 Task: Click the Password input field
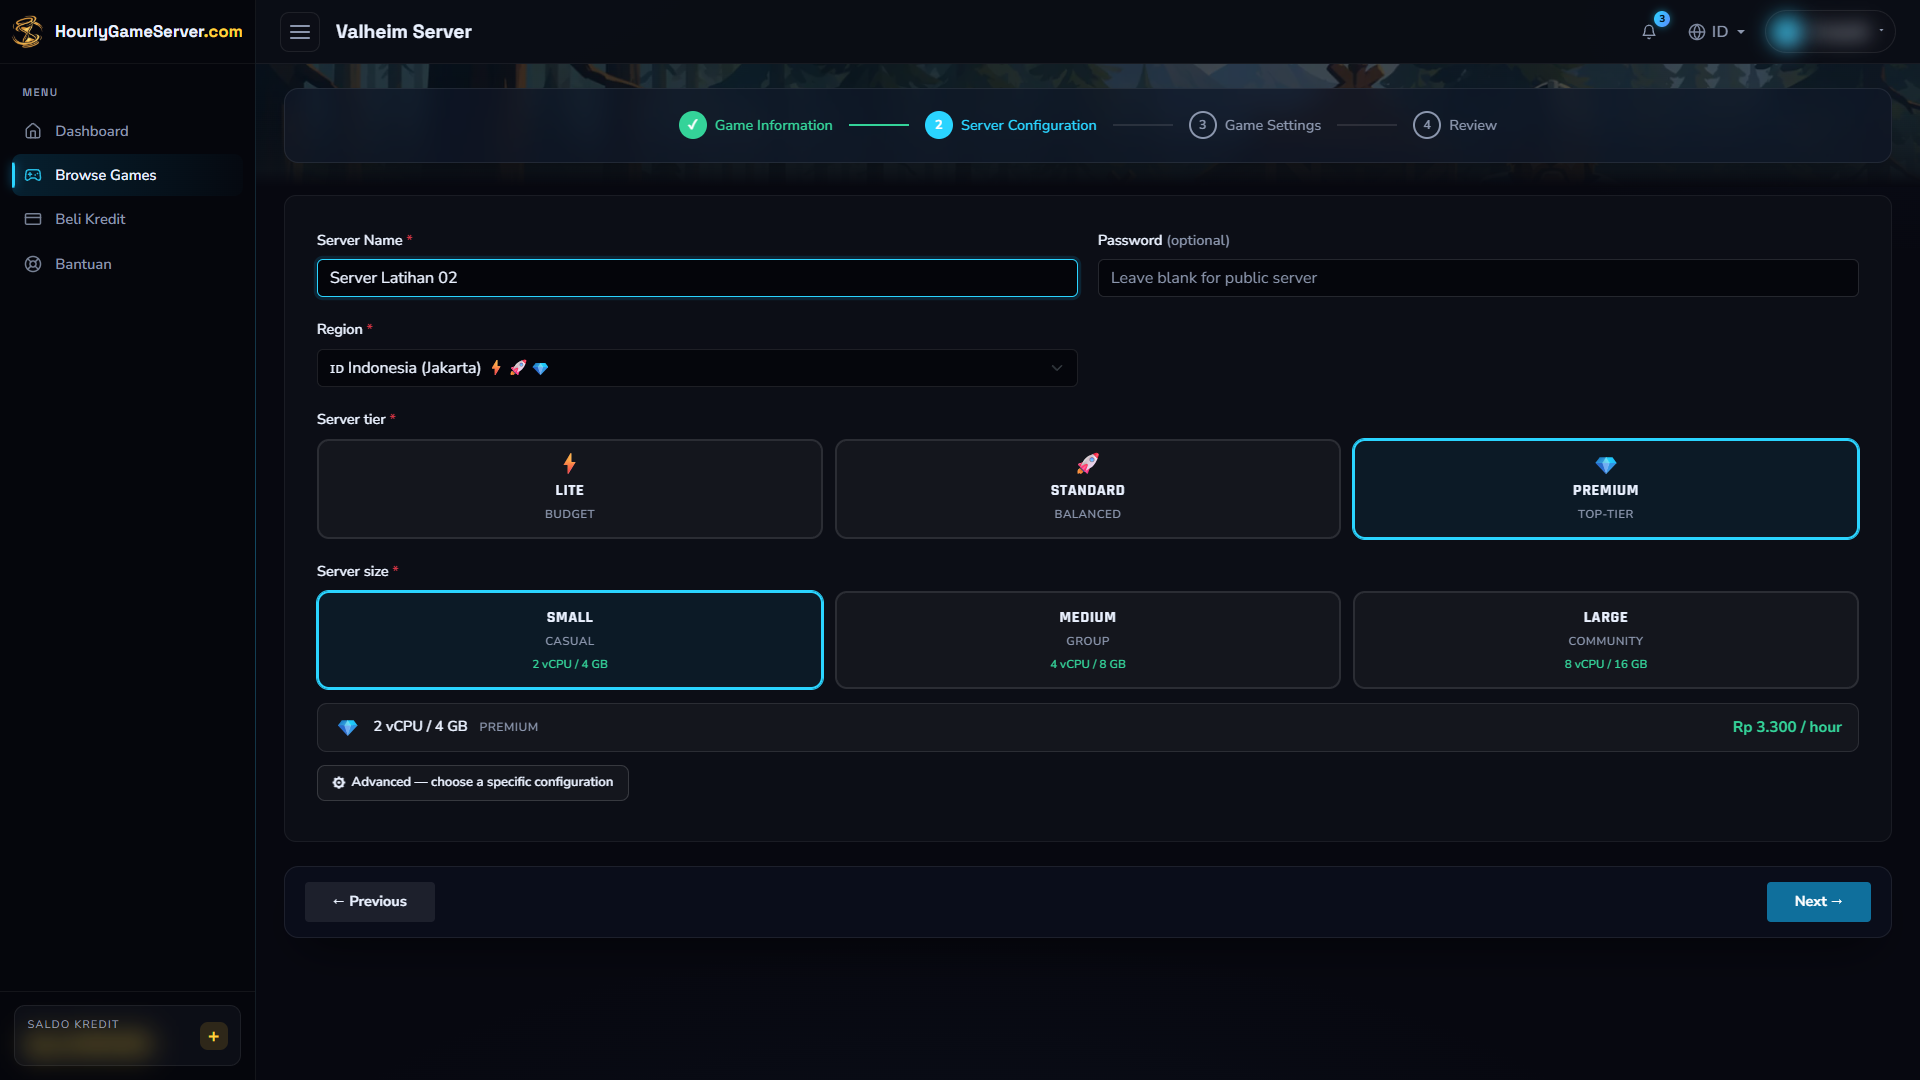[x=1478, y=278]
